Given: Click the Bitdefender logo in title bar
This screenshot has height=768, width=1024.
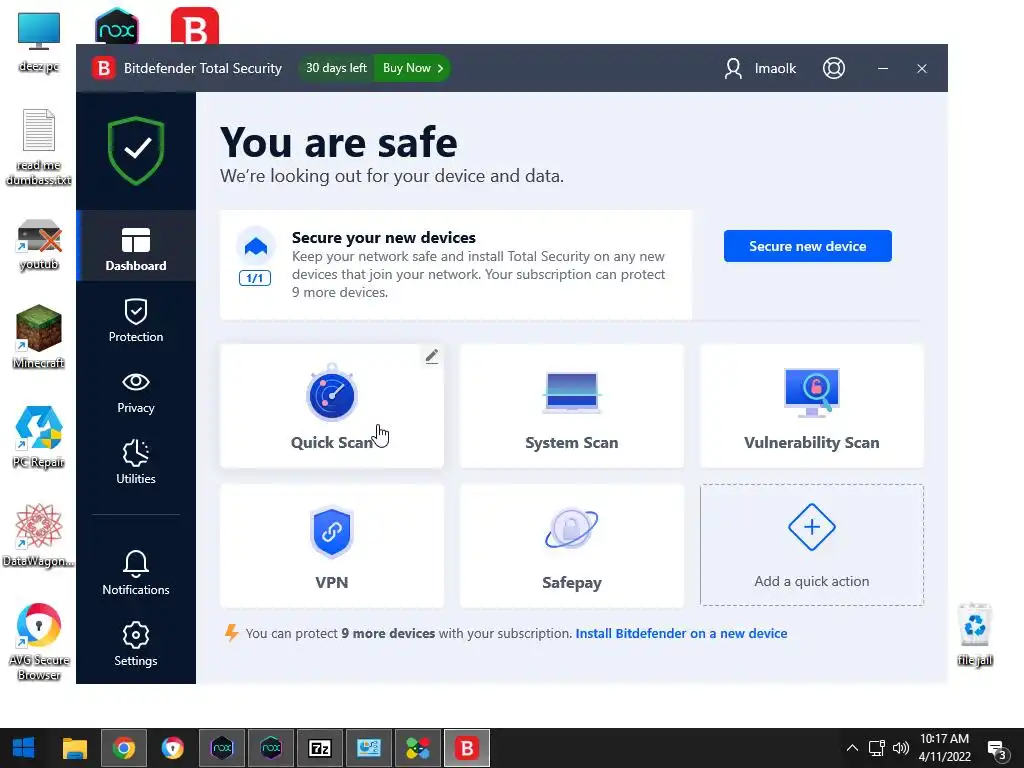Looking at the screenshot, I should (103, 68).
